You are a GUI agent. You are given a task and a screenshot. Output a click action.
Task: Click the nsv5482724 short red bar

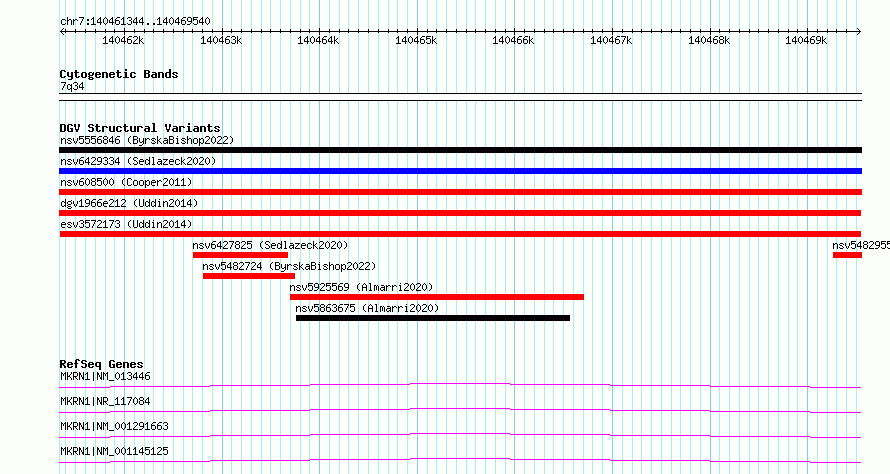[x=249, y=276]
